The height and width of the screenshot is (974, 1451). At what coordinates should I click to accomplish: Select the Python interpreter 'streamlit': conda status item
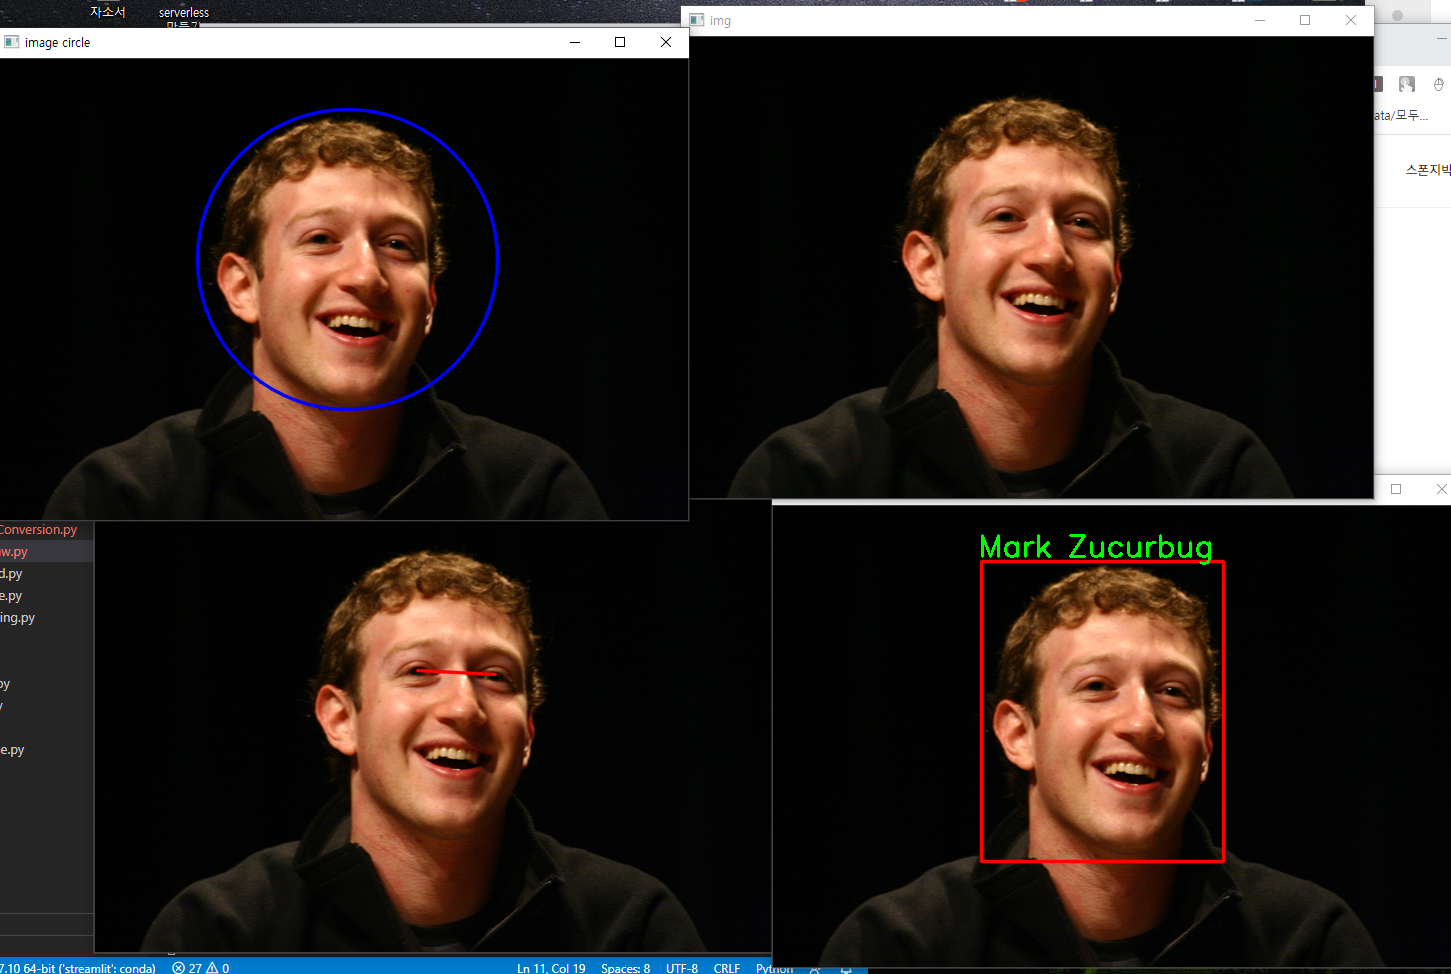(78, 968)
